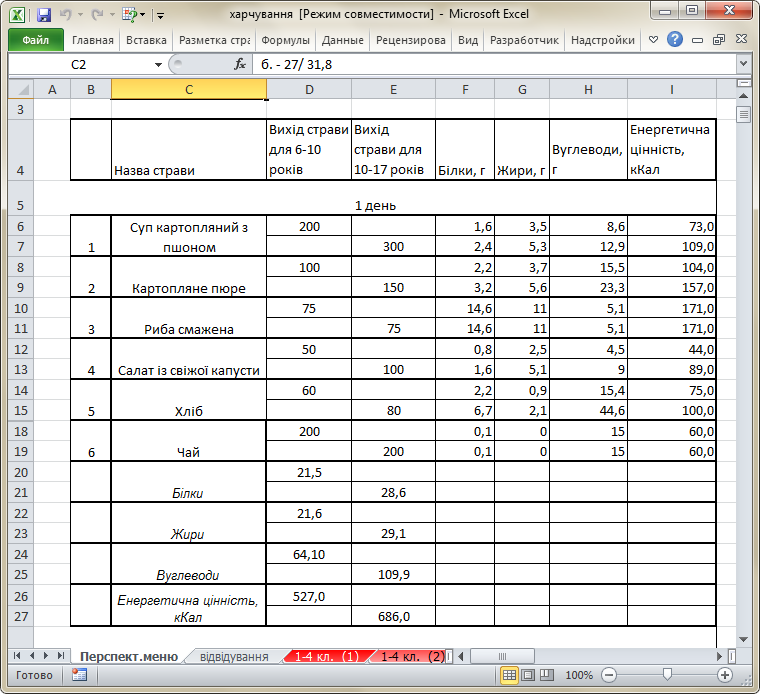Click the Undo arrow icon
The image size is (760, 694).
click(65, 15)
